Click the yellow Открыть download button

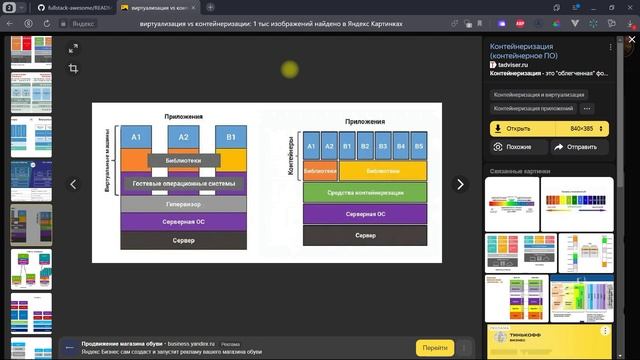522,129
